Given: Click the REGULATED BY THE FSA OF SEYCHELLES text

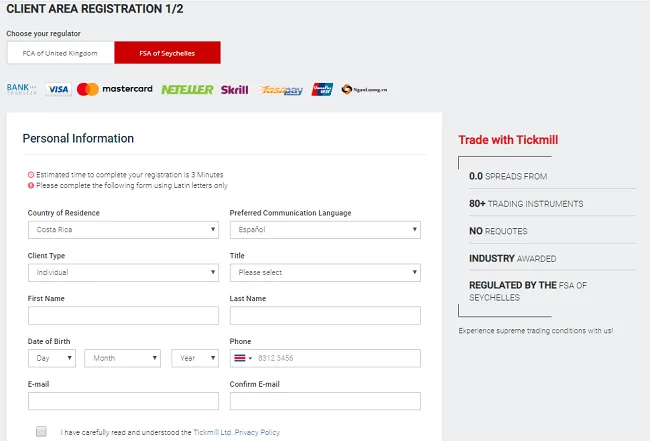Looking at the screenshot, I should [x=528, y=291].
